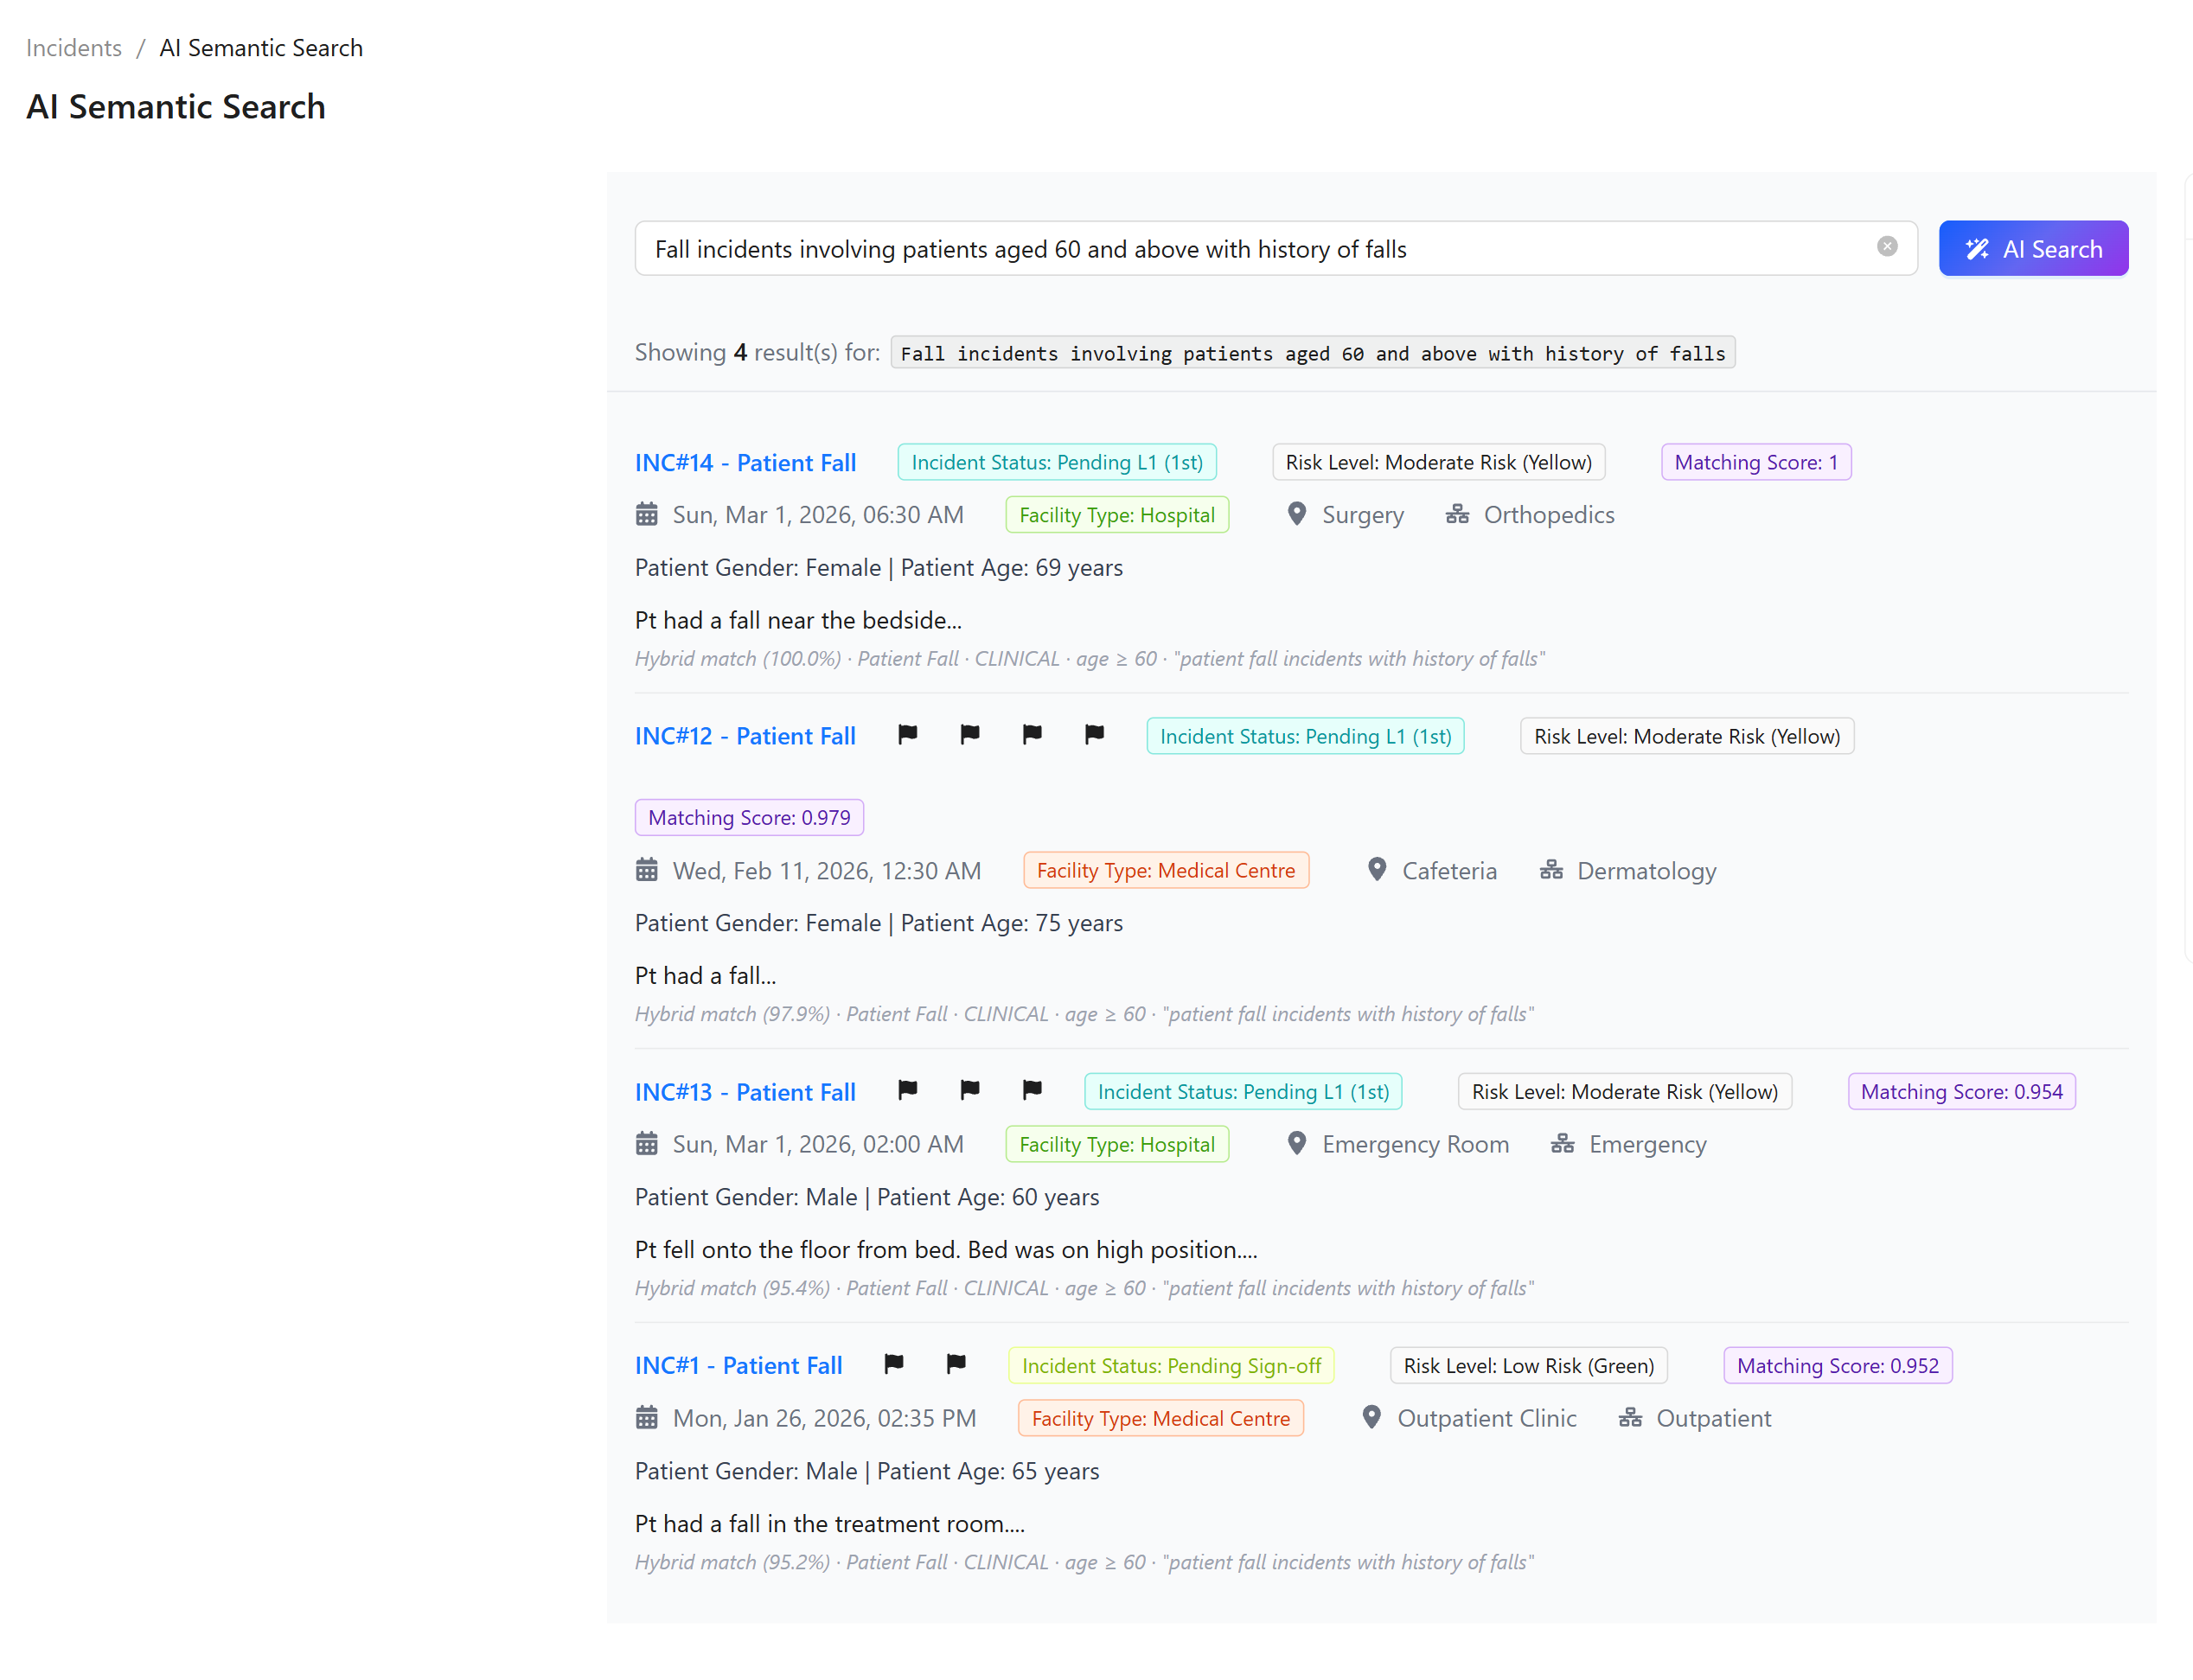Click the Incident Status: Pending Sign-off tag
2193x1680 pixels.
[1170, 1366]
